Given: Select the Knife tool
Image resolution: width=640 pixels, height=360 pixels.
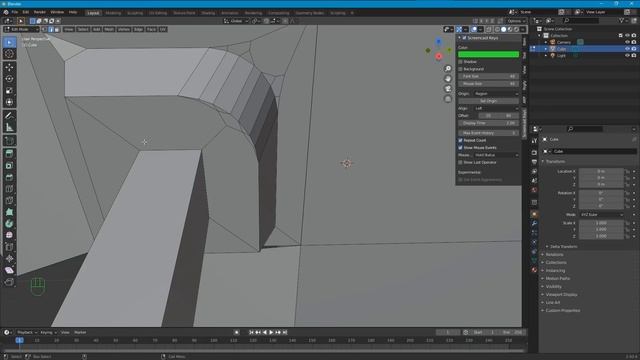Looking at the screenshot, I should coord(9,200).
